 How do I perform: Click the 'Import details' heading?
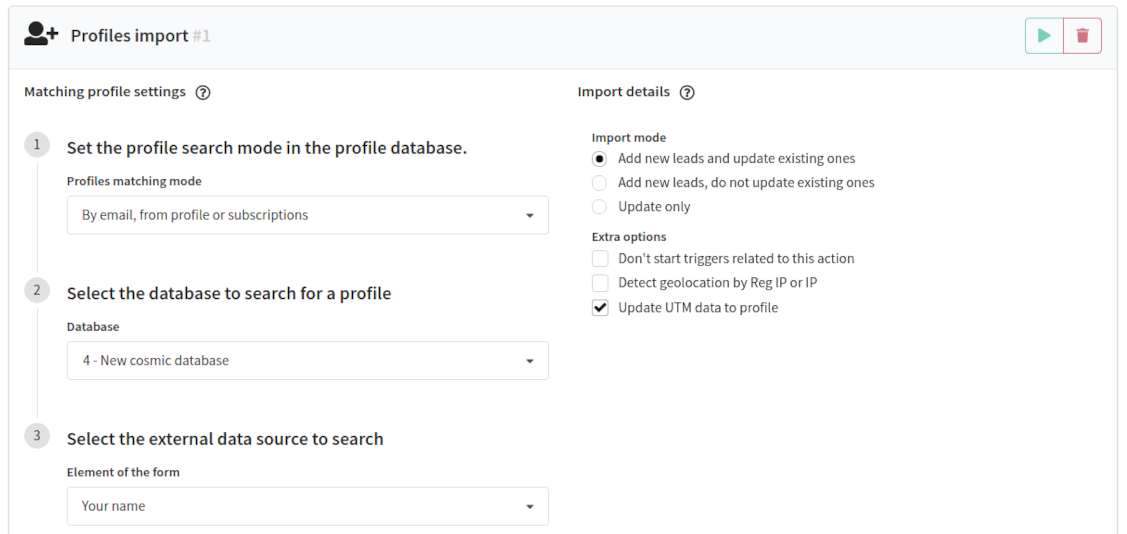click(x=624, y=92)
